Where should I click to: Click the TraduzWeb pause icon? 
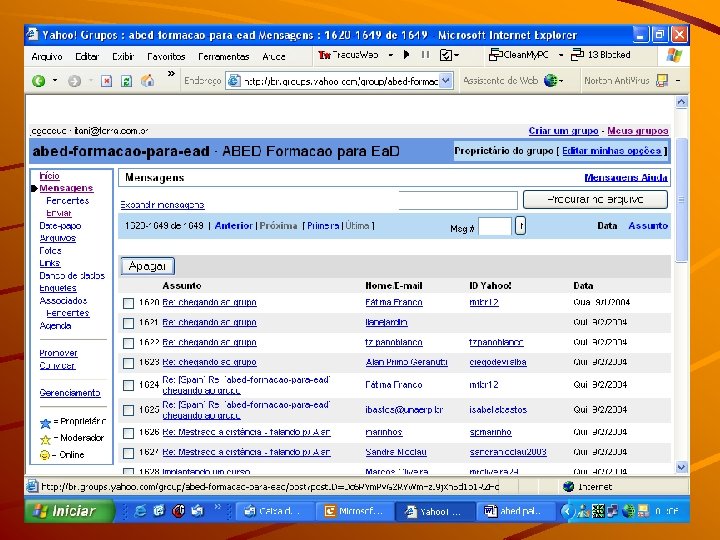pyautogui.click(x=425, y=55)
